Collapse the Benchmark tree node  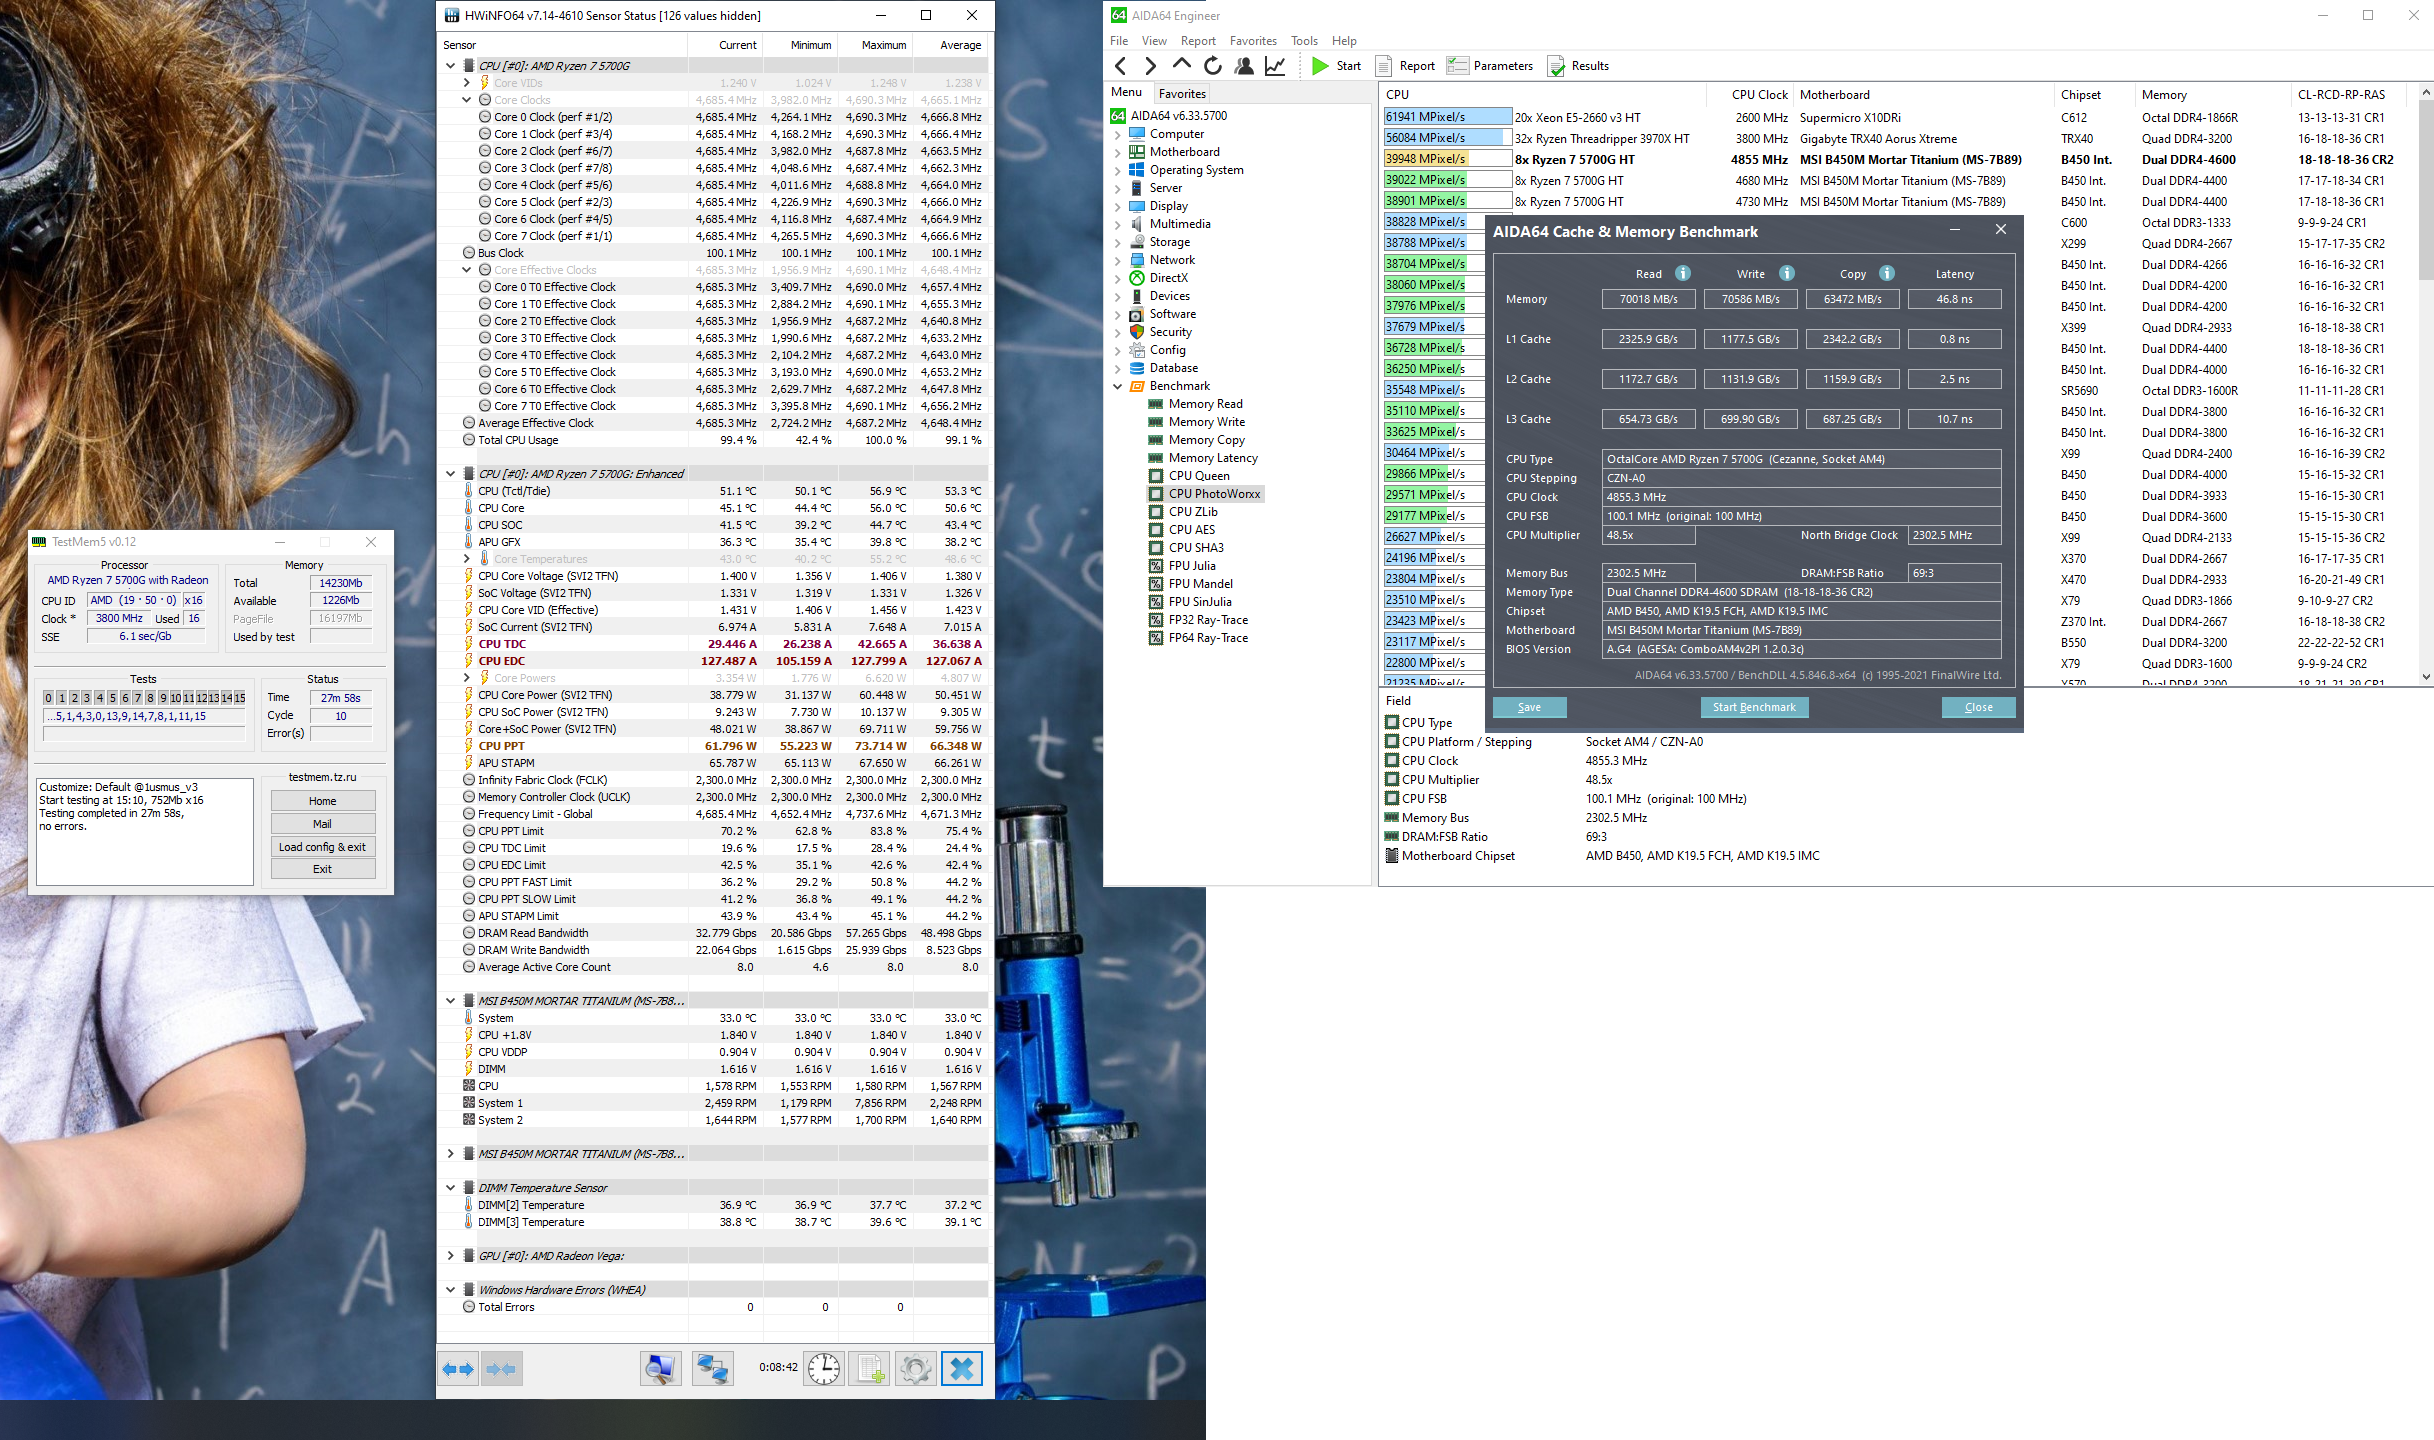tap(1118, 386)
